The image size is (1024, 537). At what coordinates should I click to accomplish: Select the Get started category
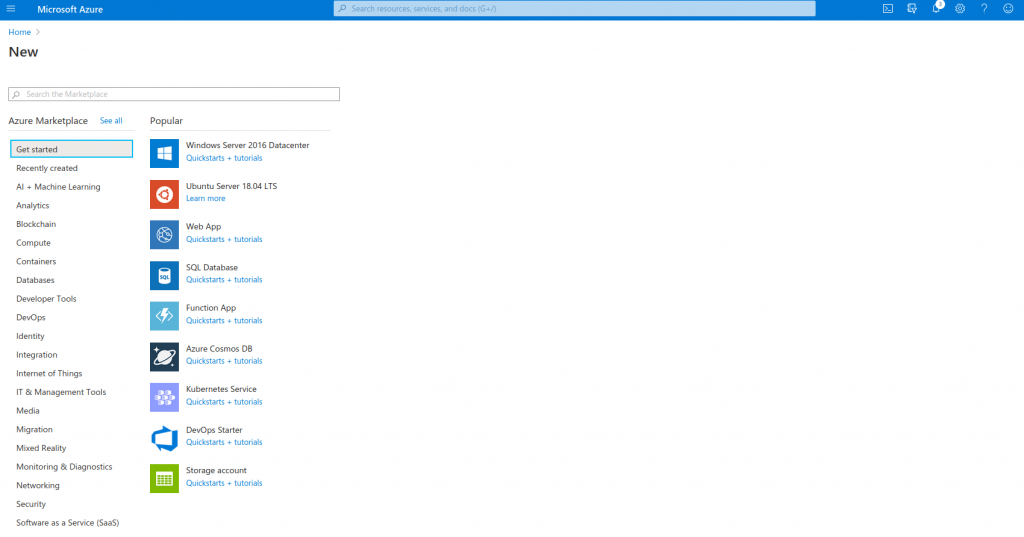71,149
